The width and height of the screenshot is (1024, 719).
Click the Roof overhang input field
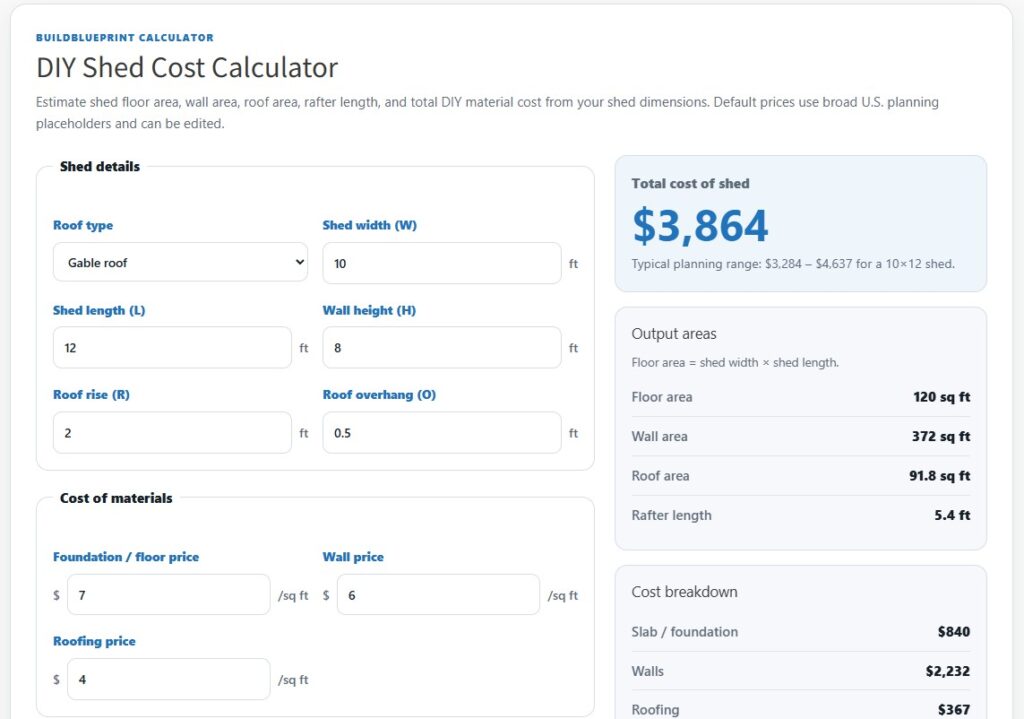click(441, 432)
